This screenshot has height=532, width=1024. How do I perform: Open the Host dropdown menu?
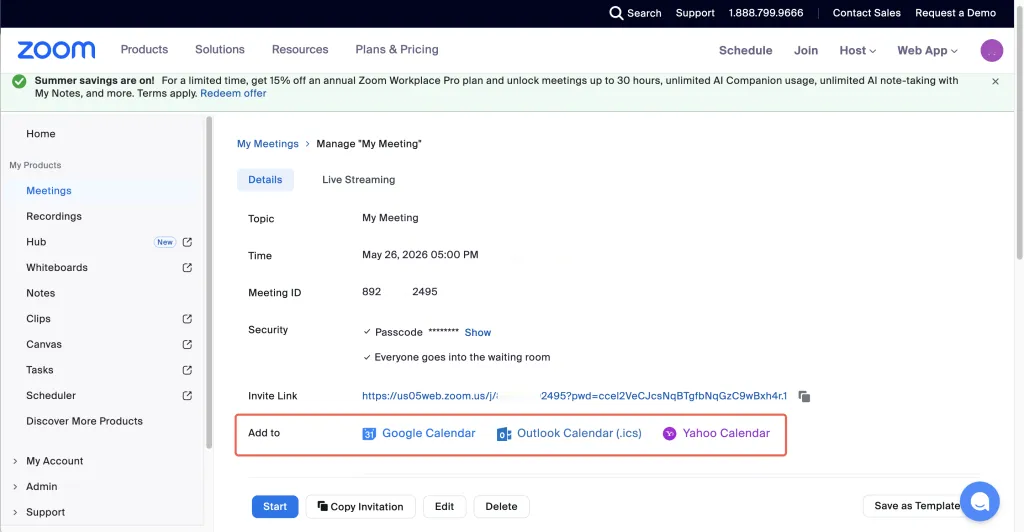click(857, 50)
